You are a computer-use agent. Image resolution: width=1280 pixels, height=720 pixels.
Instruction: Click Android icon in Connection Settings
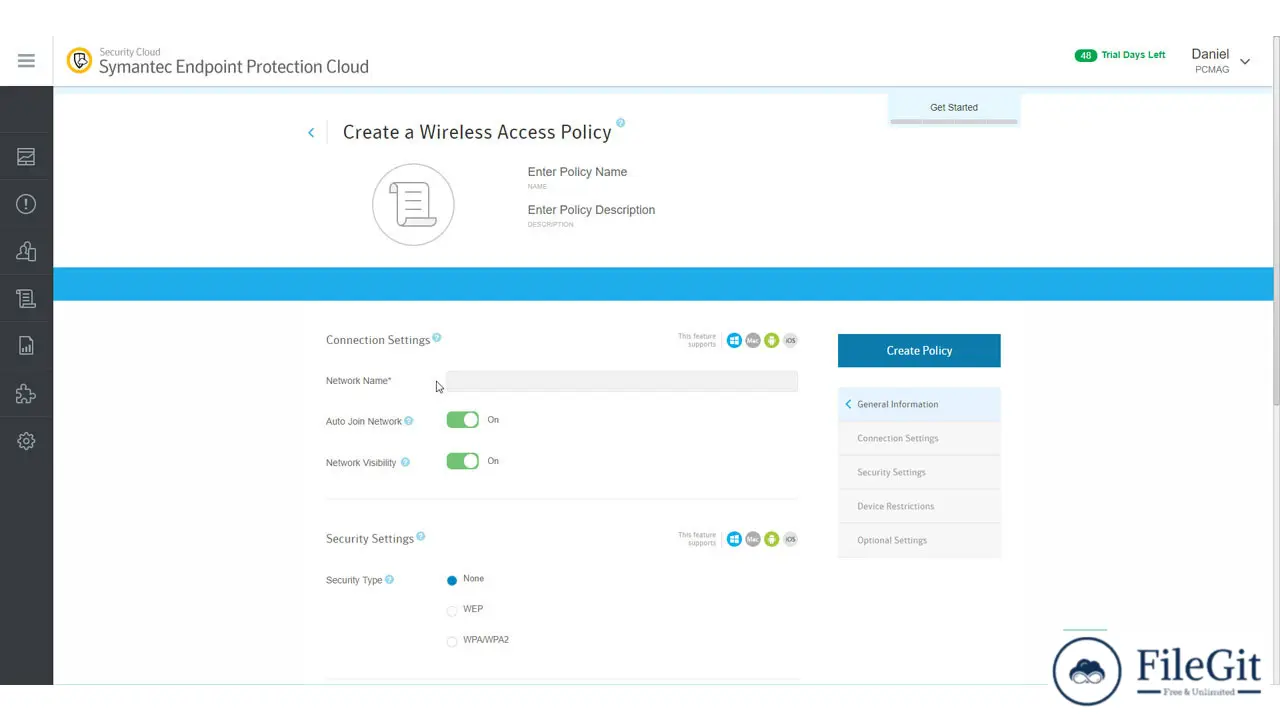771,340
